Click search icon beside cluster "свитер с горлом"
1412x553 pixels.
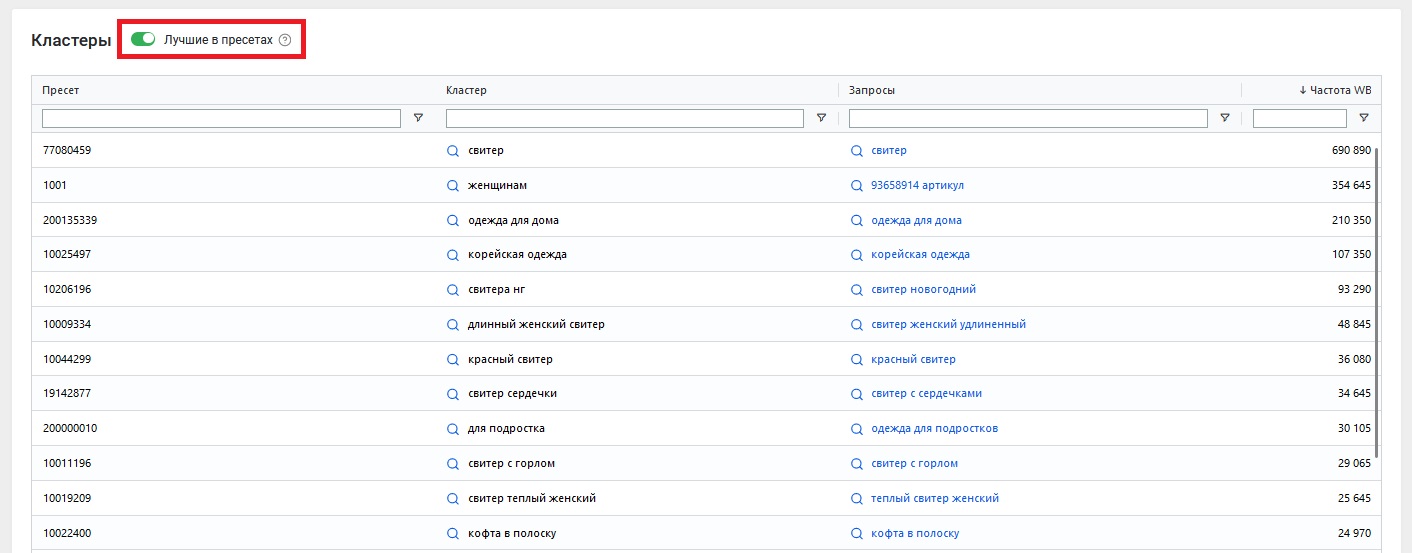[453, 464]
